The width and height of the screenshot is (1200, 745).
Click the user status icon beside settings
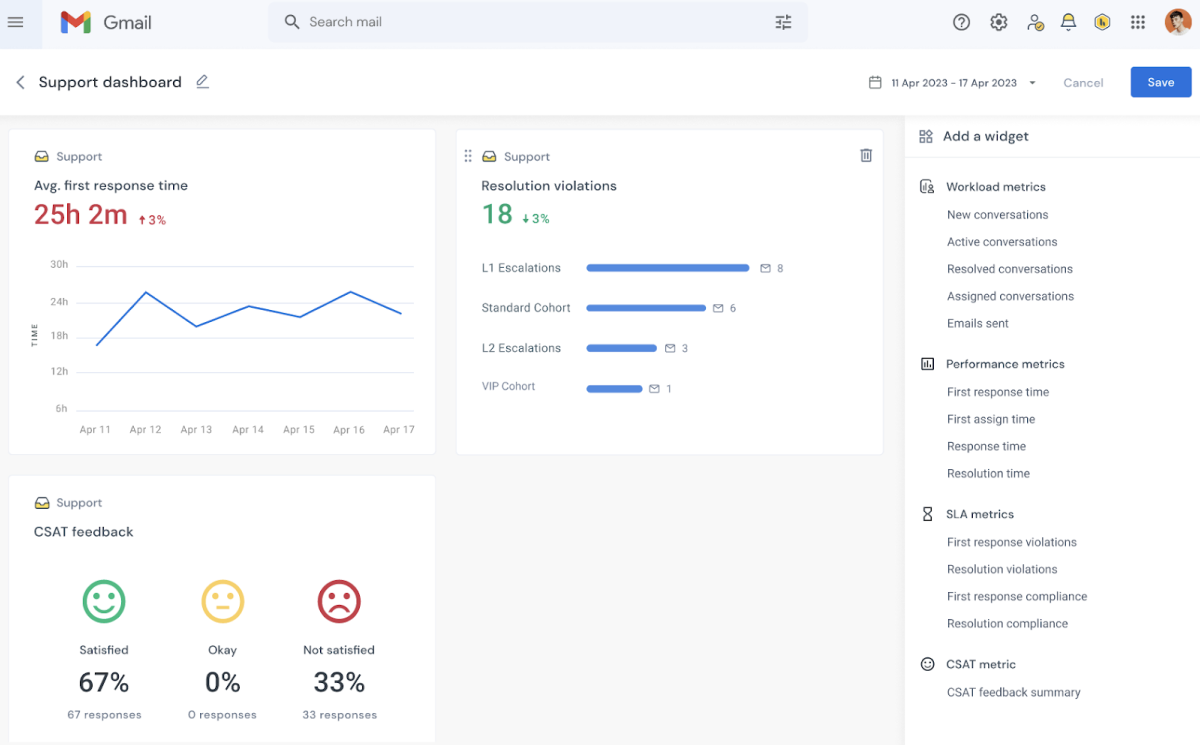coord(1035,22)
